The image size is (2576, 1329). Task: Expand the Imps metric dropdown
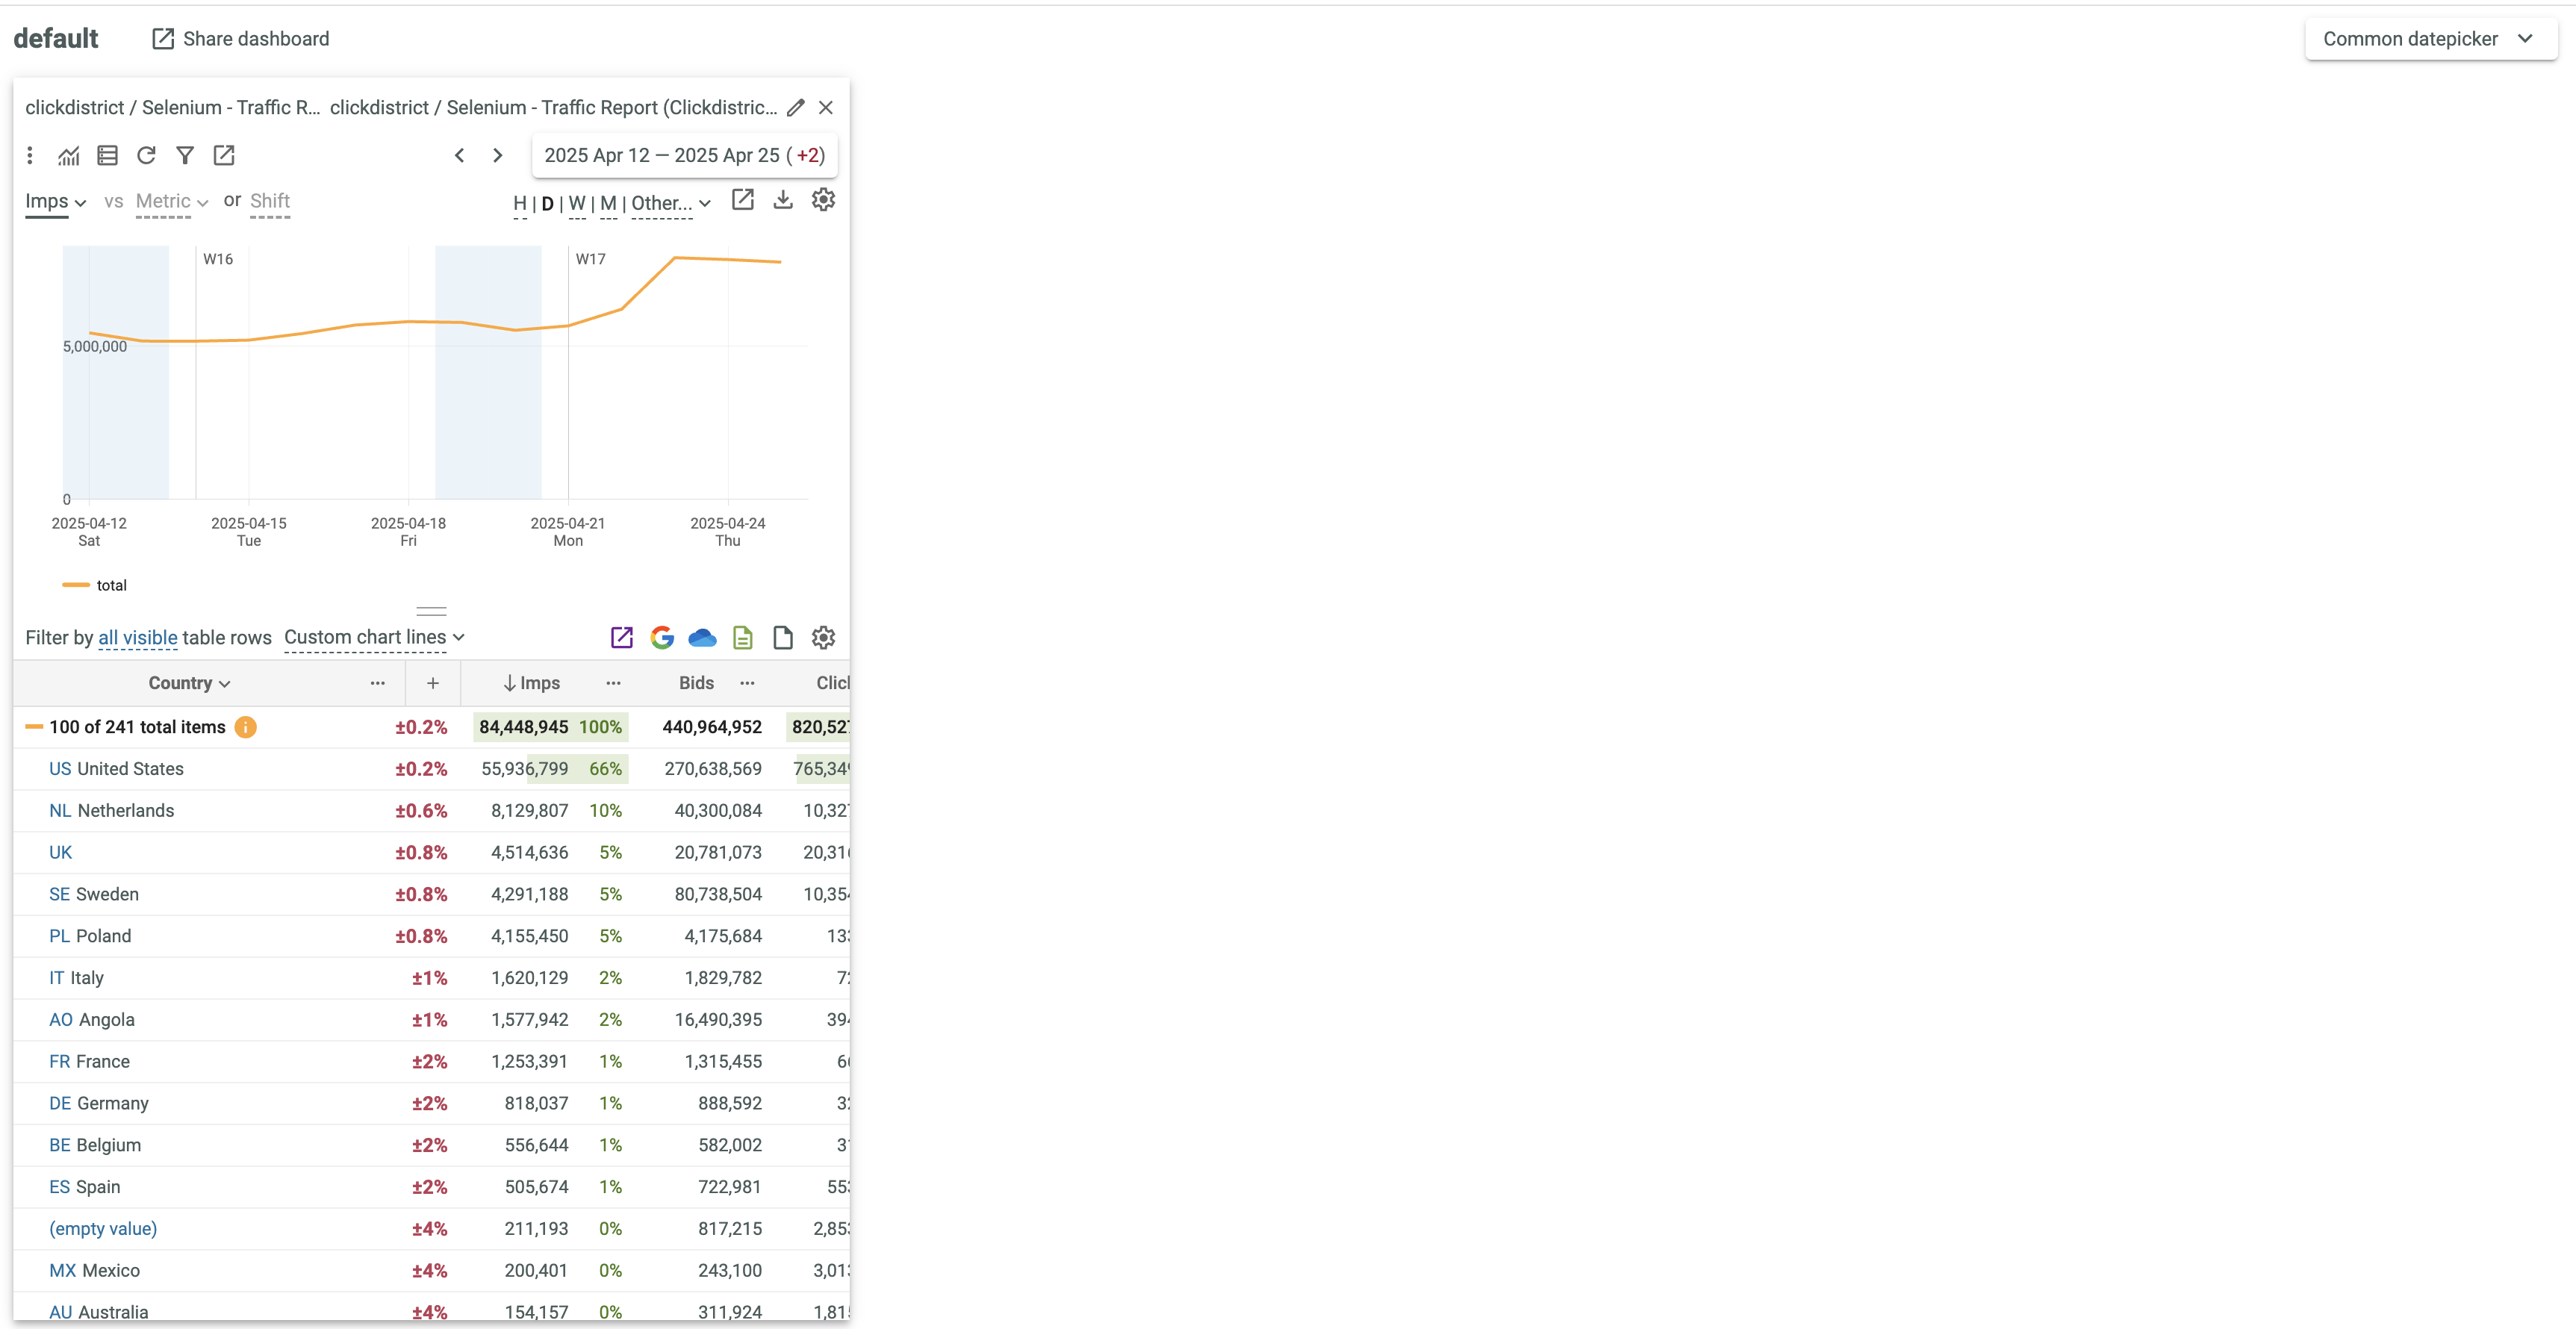click(55, 202)
